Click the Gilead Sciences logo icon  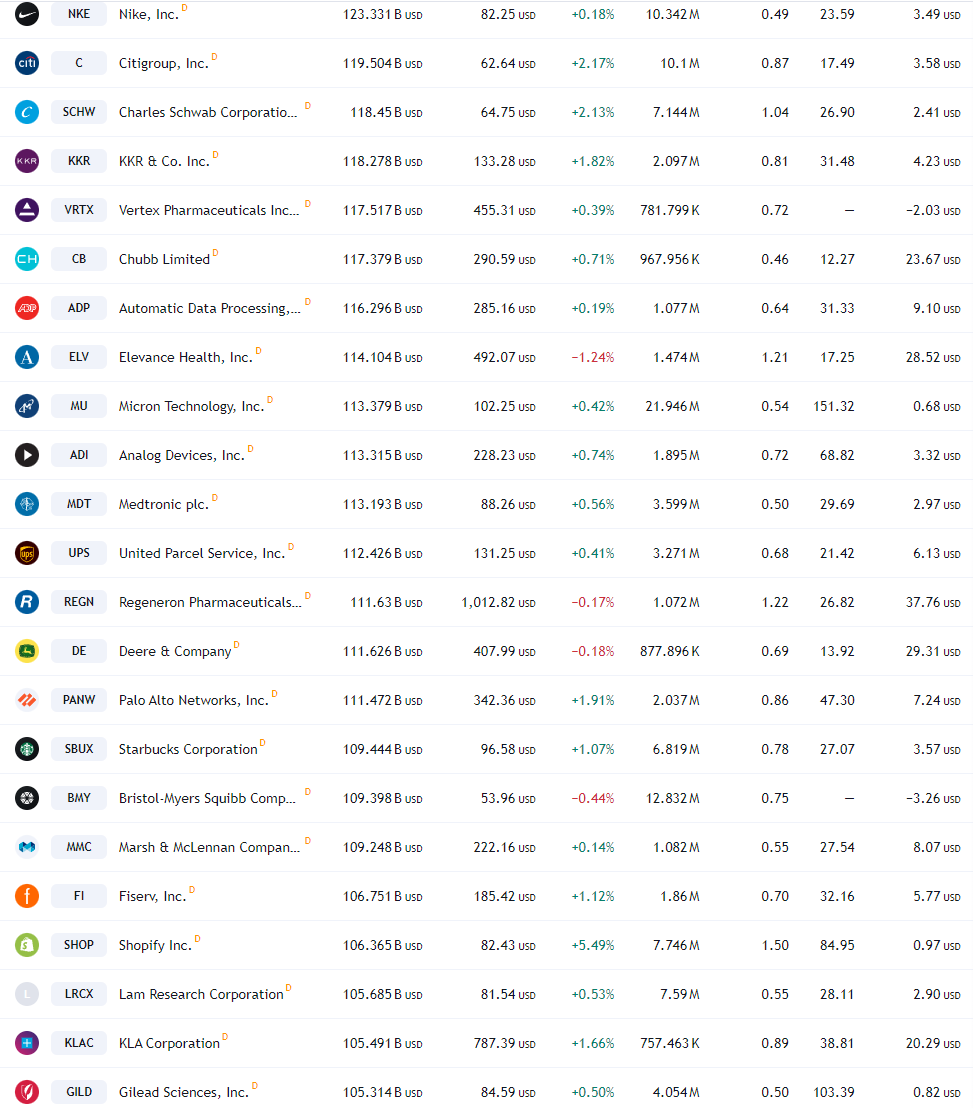click(x=27, y=1092)
